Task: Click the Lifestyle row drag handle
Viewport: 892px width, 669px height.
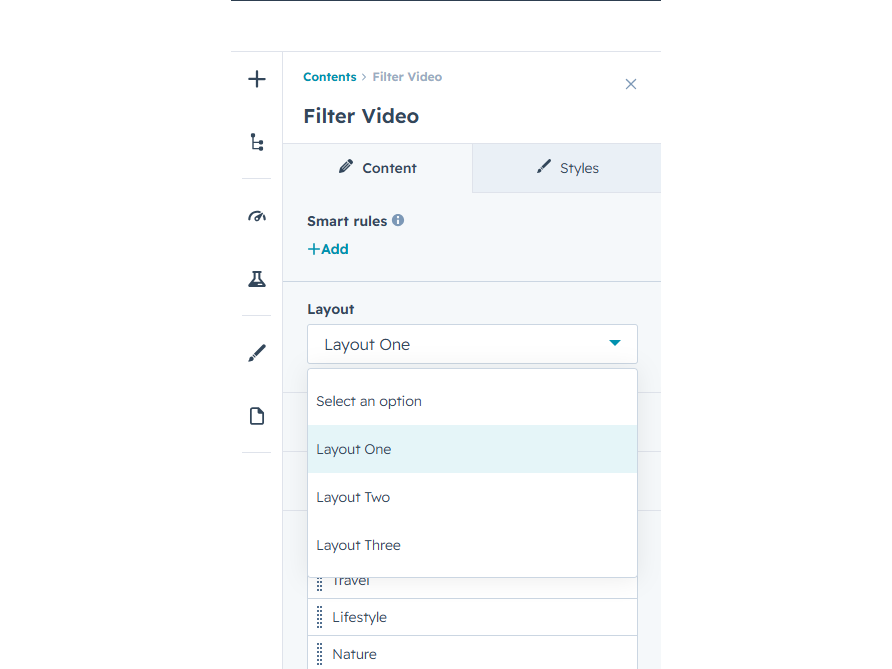Action: (x=319, y=617)
